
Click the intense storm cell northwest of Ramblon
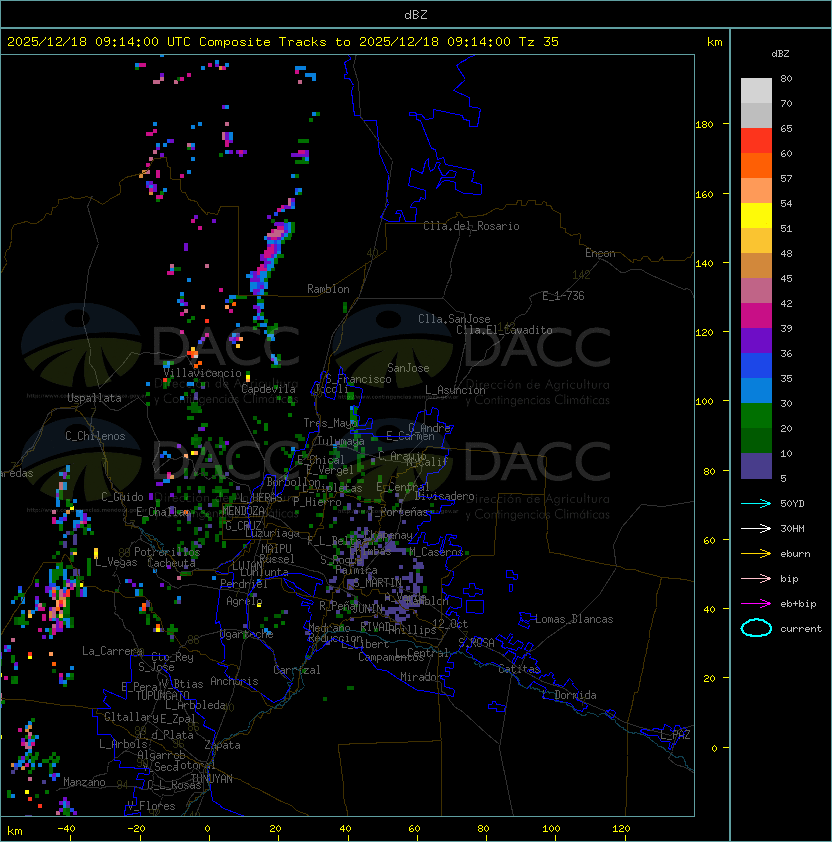[271, 252]
